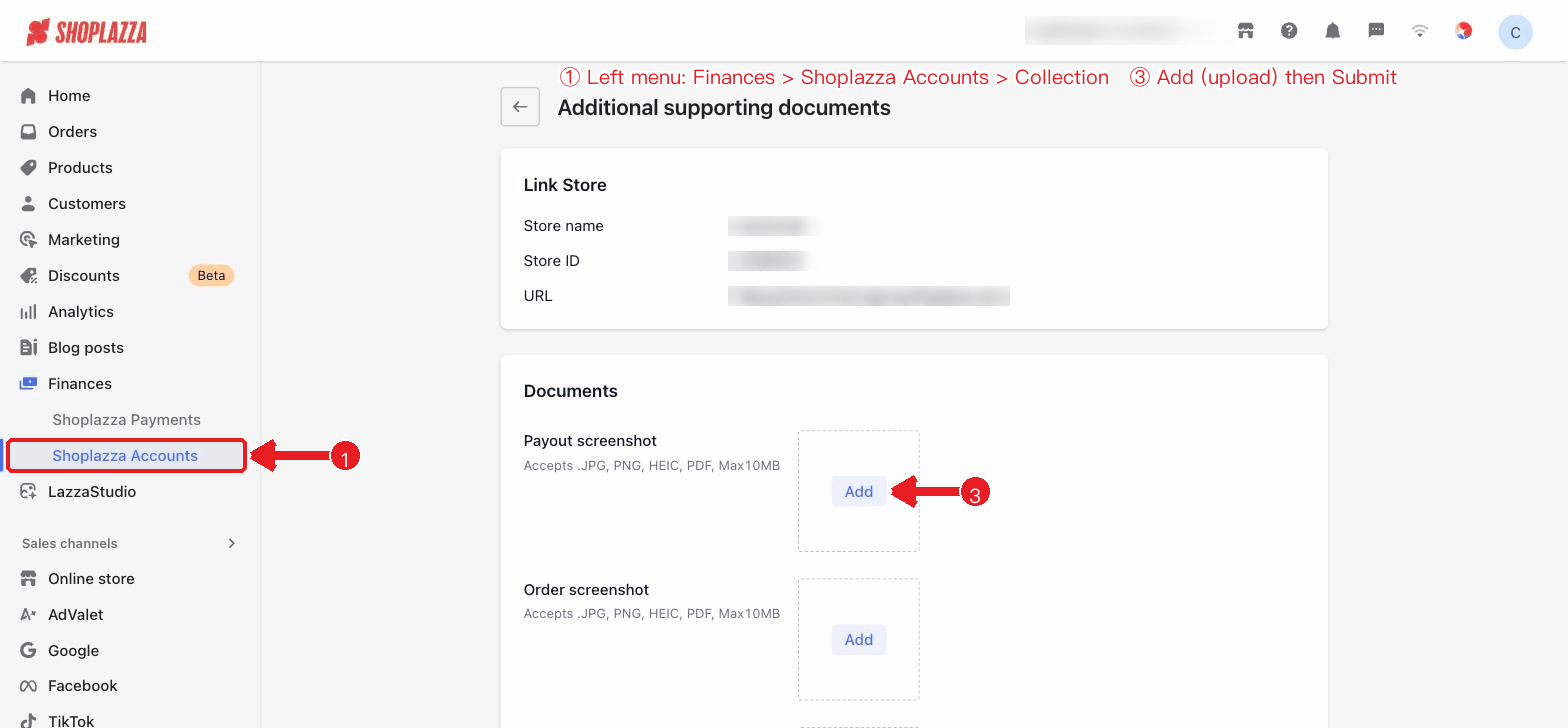
Task: Click the Facebook Meta icon
Action: pyautogui.click(x=28, y=686)
